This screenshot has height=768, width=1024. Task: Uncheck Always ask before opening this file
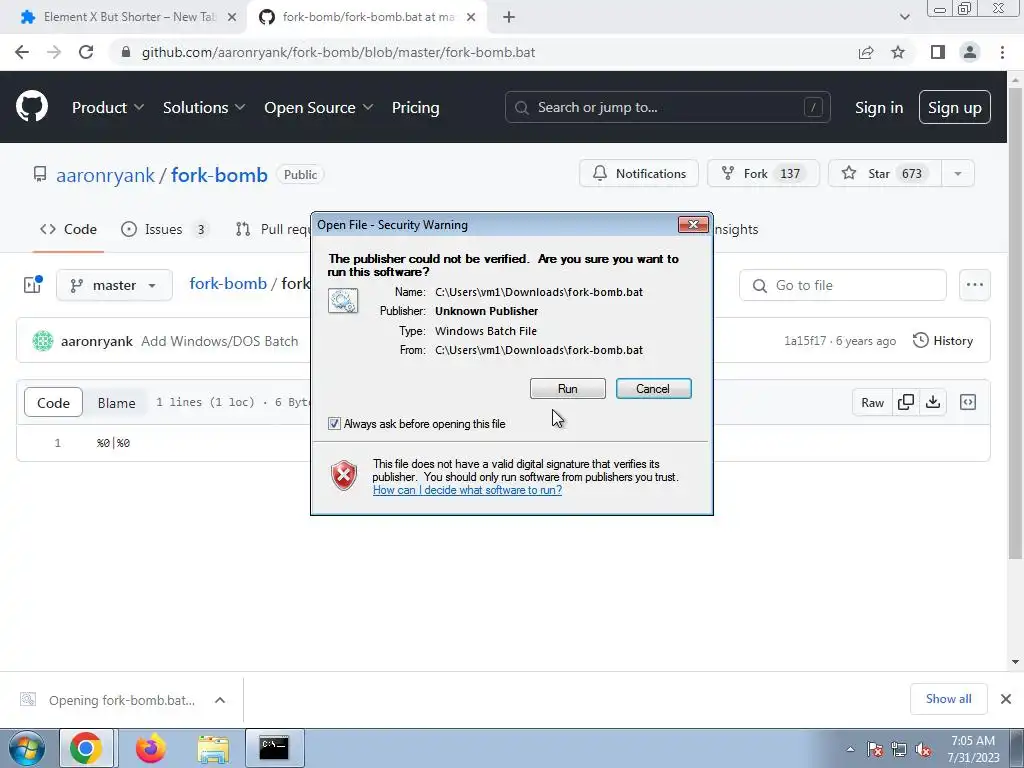(334, 424)
